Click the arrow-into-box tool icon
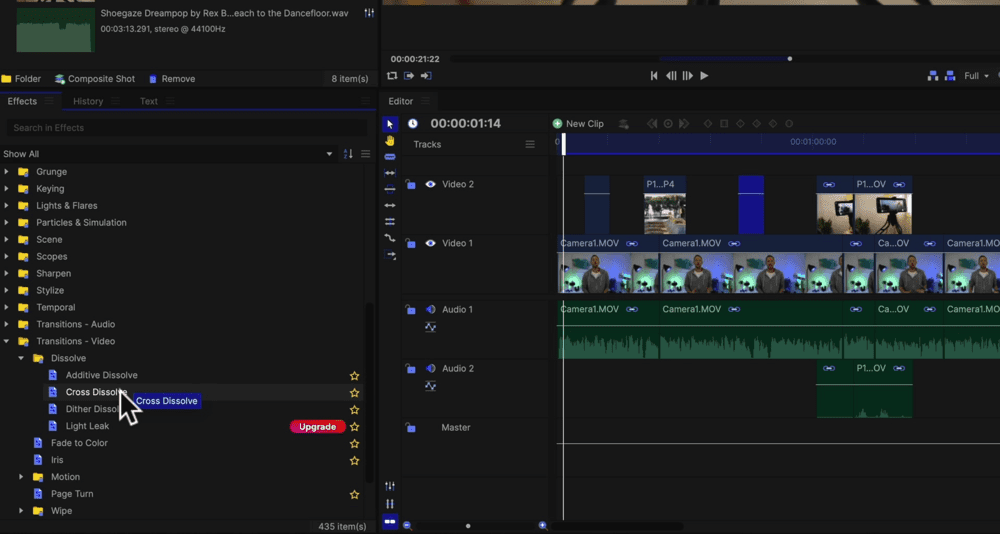This screenshot has width=1000, height=534. [x=390, y=255]
